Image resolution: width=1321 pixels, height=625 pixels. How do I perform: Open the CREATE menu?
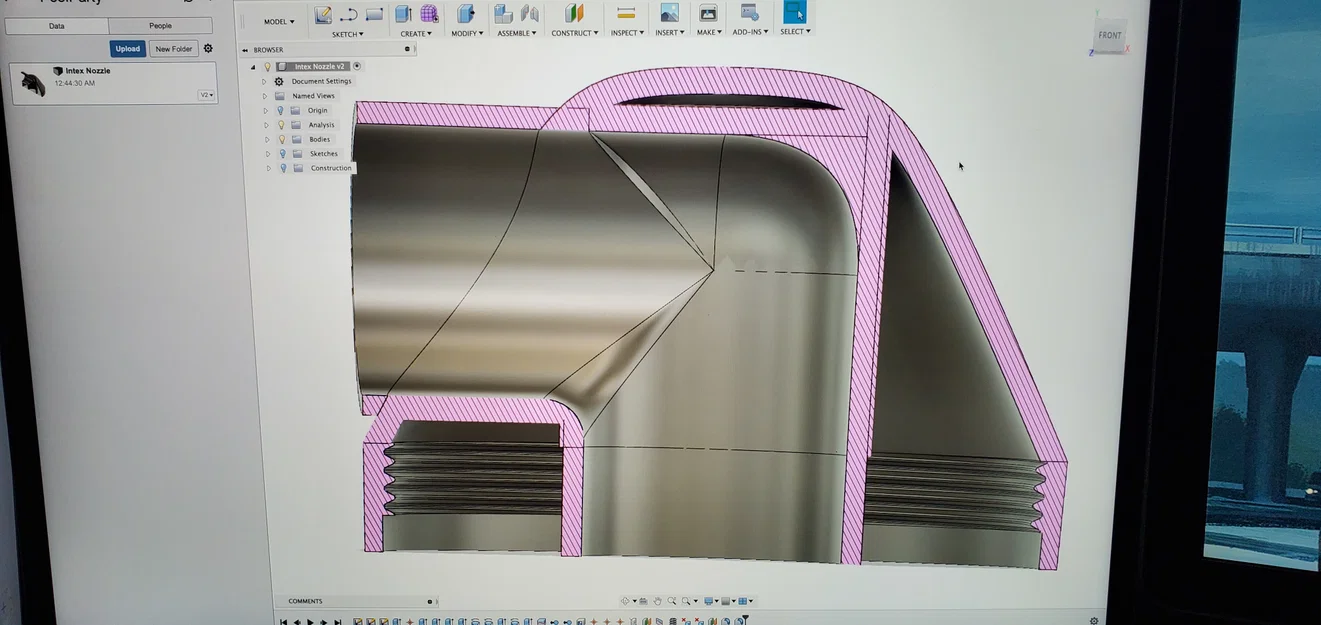[x=416, y=34]
